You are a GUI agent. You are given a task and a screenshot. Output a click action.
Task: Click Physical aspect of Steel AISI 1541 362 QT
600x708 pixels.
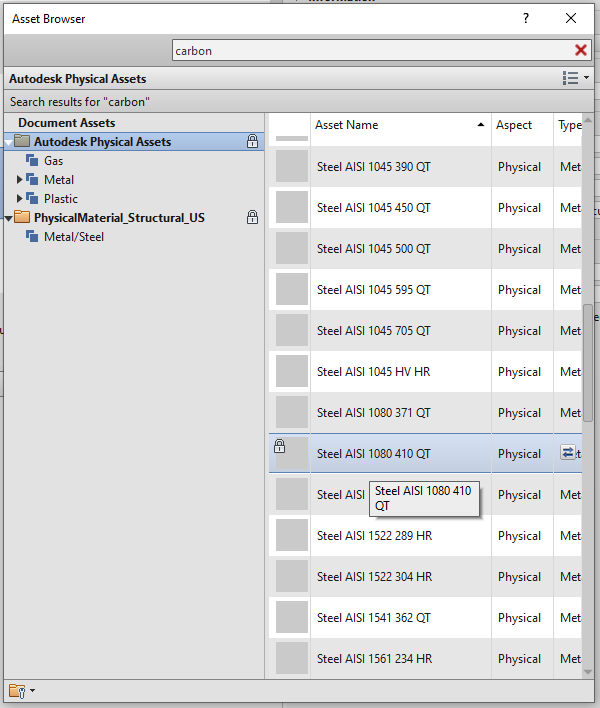[x=519, y=618]
